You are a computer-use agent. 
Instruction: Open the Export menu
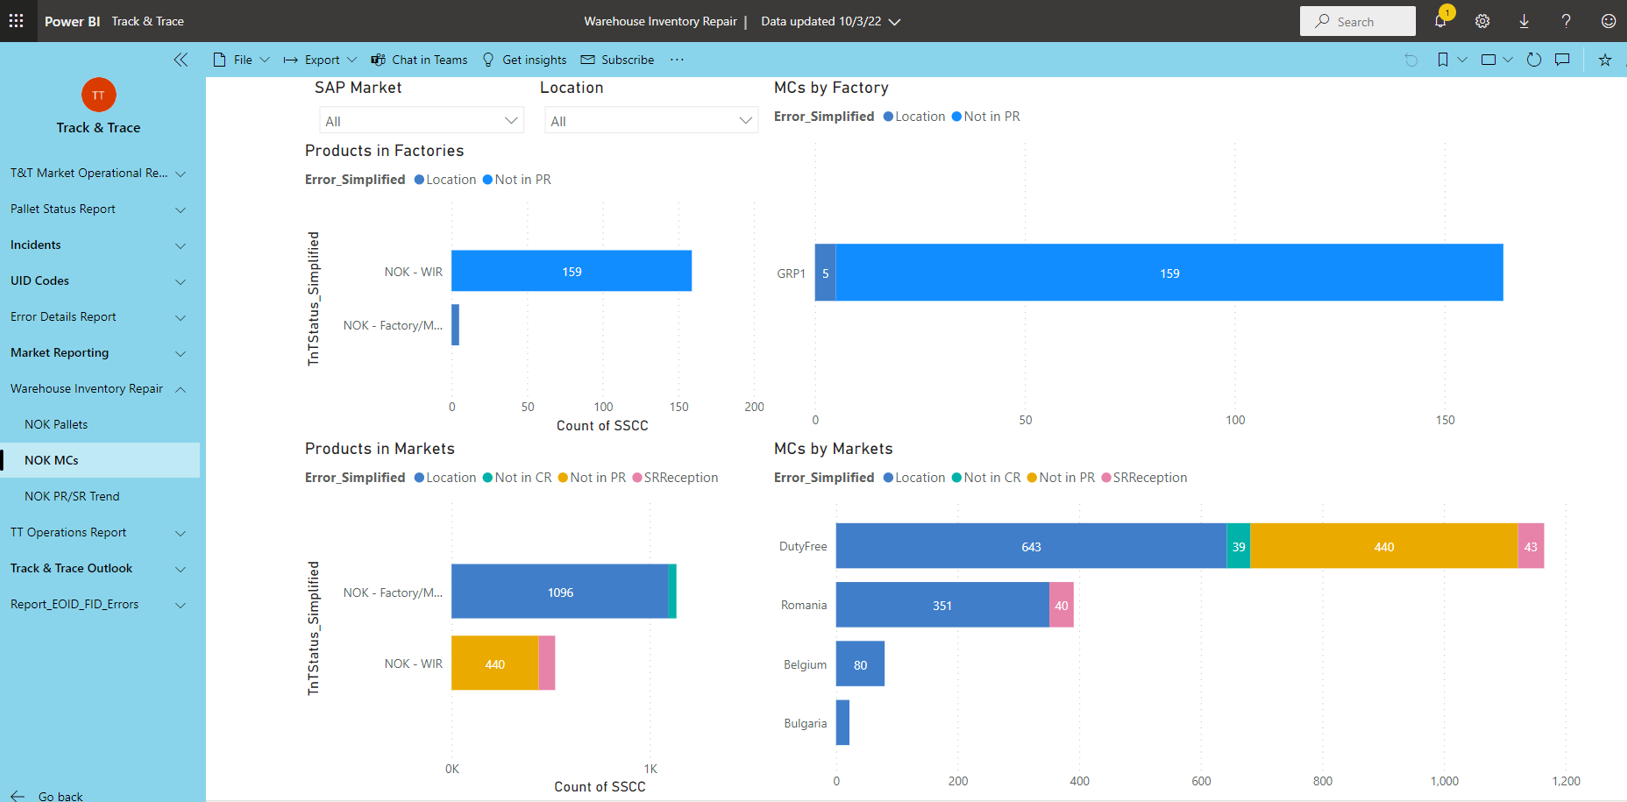(320, 60)
